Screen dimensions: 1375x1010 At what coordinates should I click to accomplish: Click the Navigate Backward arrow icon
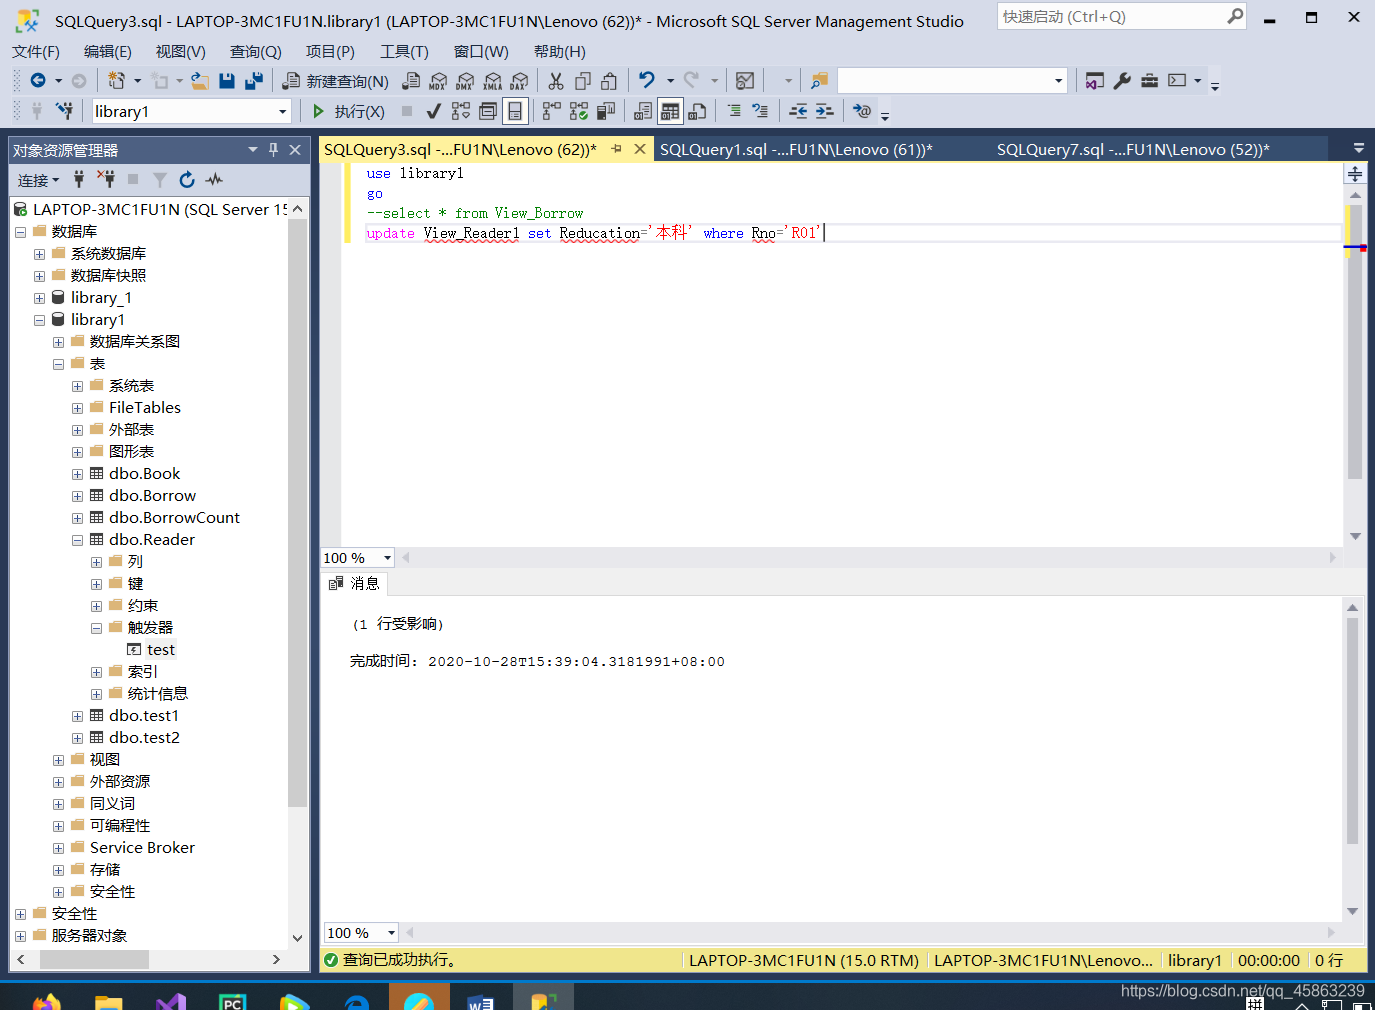coord(38,81)
